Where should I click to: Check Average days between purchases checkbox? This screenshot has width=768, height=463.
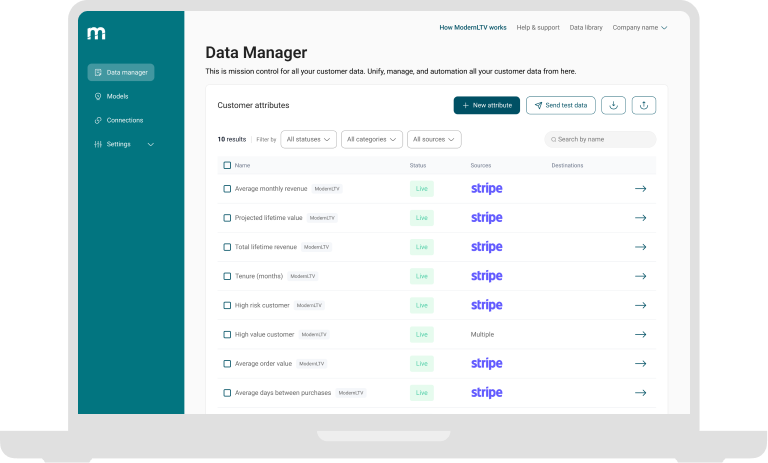tap(227, 393)
